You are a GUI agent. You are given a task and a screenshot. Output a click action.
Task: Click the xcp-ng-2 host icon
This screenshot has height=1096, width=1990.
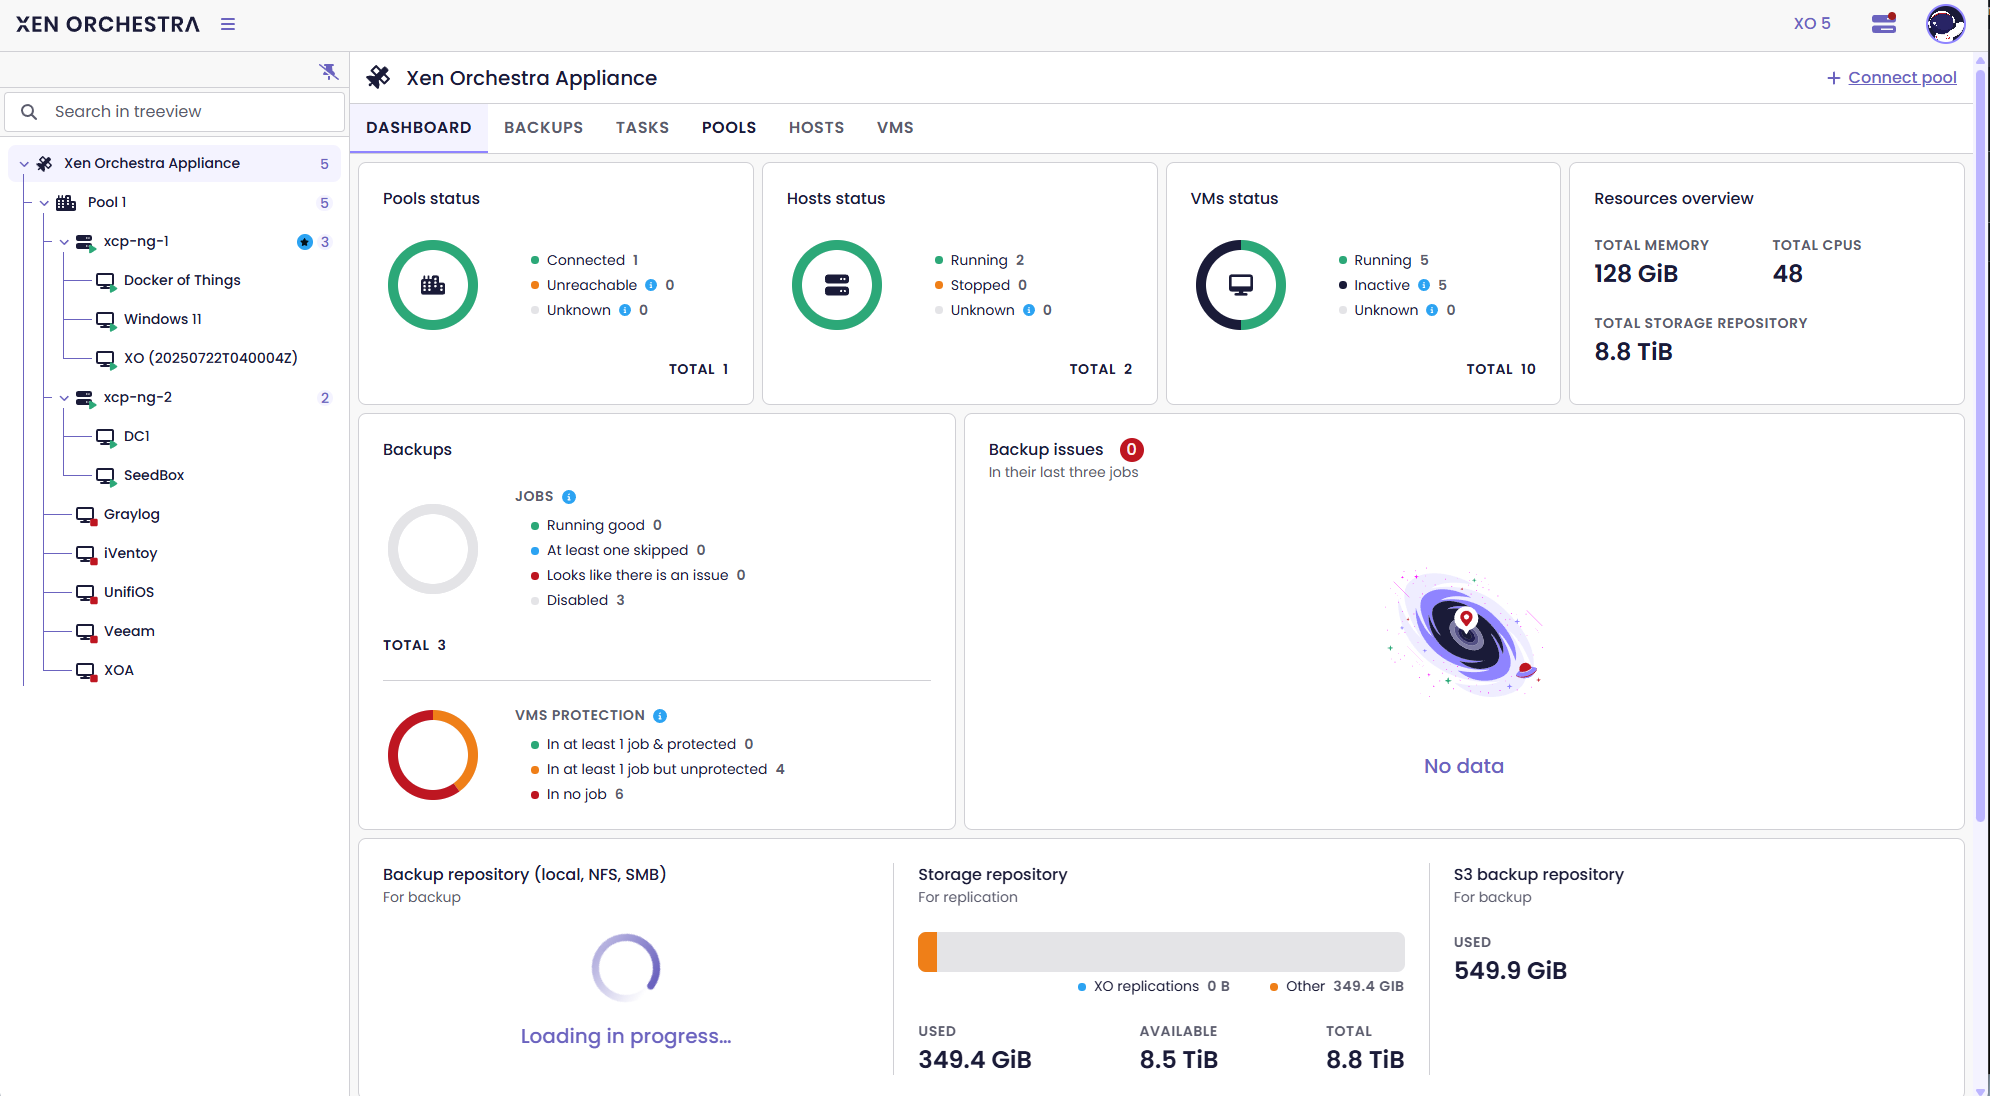click(x=85, y=397)
